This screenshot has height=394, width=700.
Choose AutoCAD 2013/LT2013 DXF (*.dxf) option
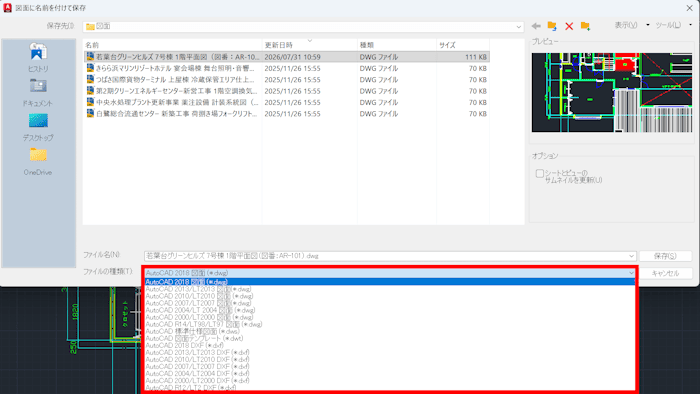point(390,353)
